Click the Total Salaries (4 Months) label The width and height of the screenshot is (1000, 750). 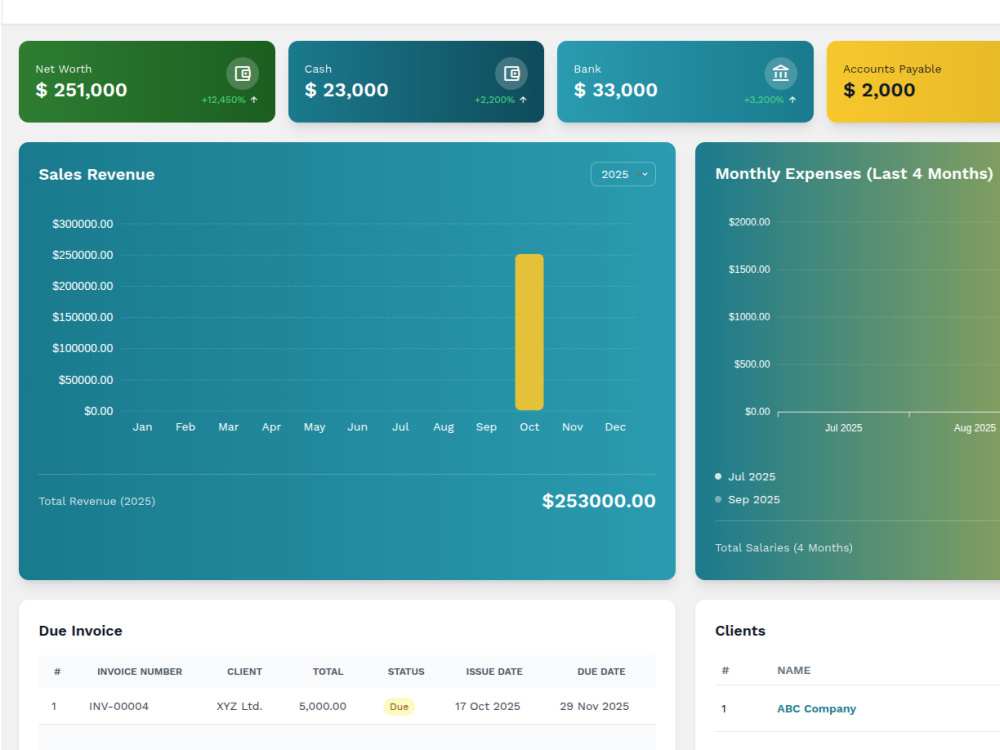(784, 548)
